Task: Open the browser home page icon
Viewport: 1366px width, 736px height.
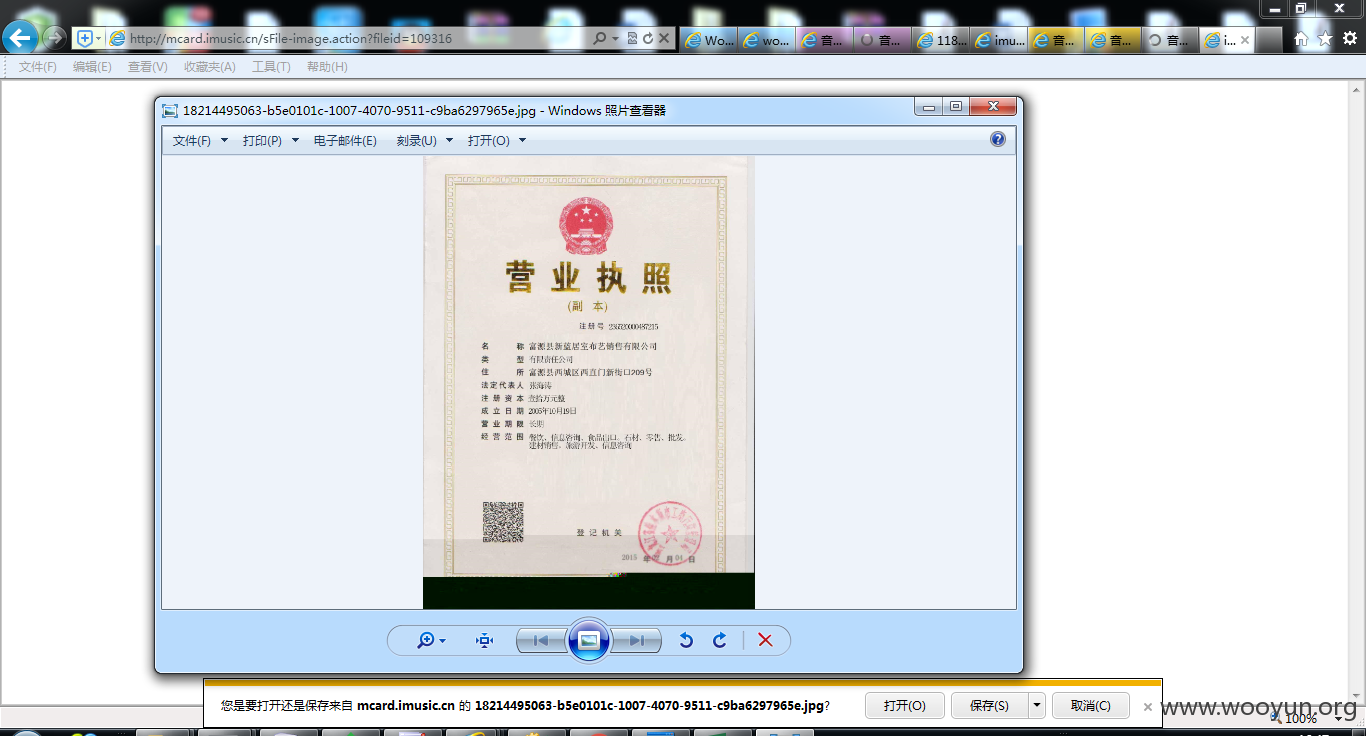Action: [1301, 39]
